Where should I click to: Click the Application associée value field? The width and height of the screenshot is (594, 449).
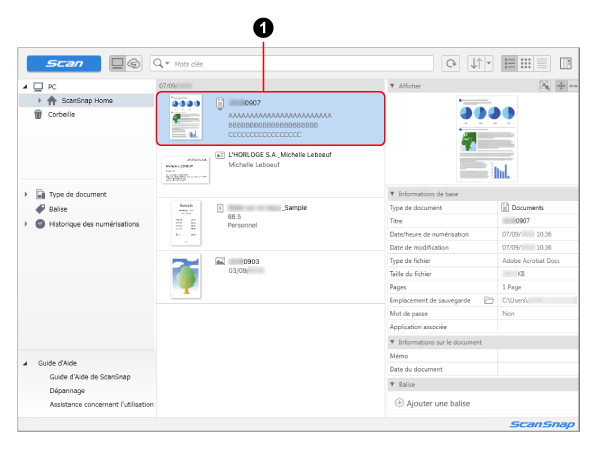pos(538,327)
